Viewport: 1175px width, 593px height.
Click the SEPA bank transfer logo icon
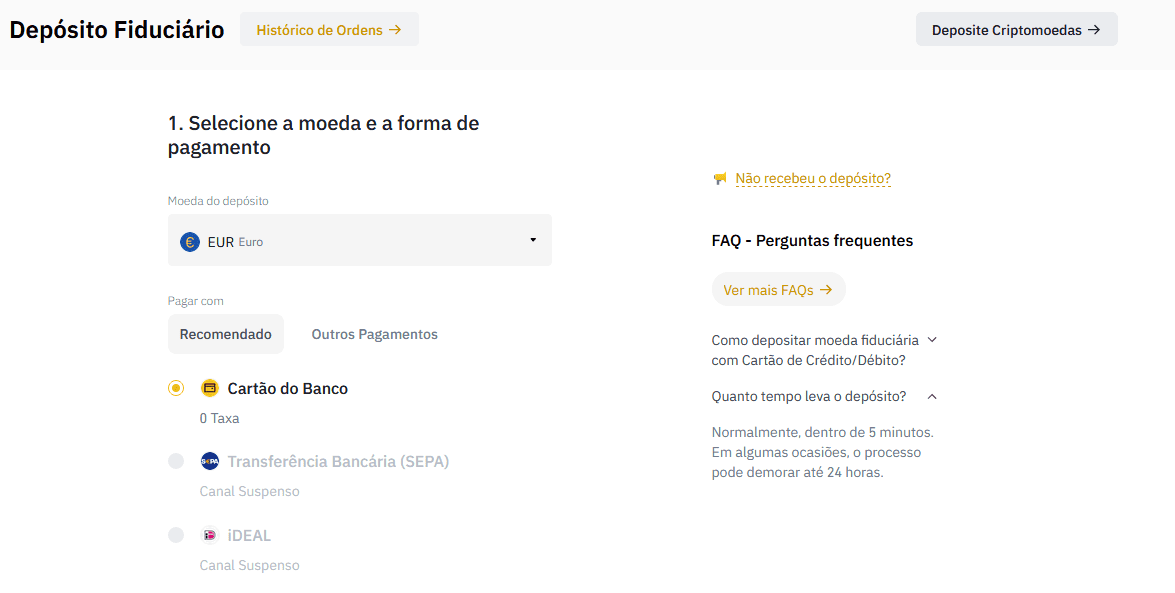point(209,461)
